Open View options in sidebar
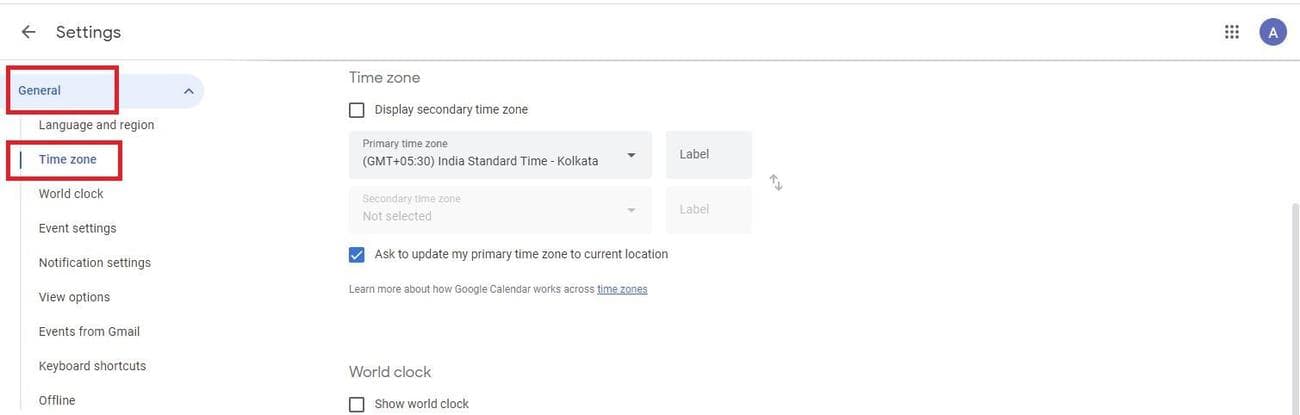Screen dimensions: 1300x415 (x=74, y=297)
